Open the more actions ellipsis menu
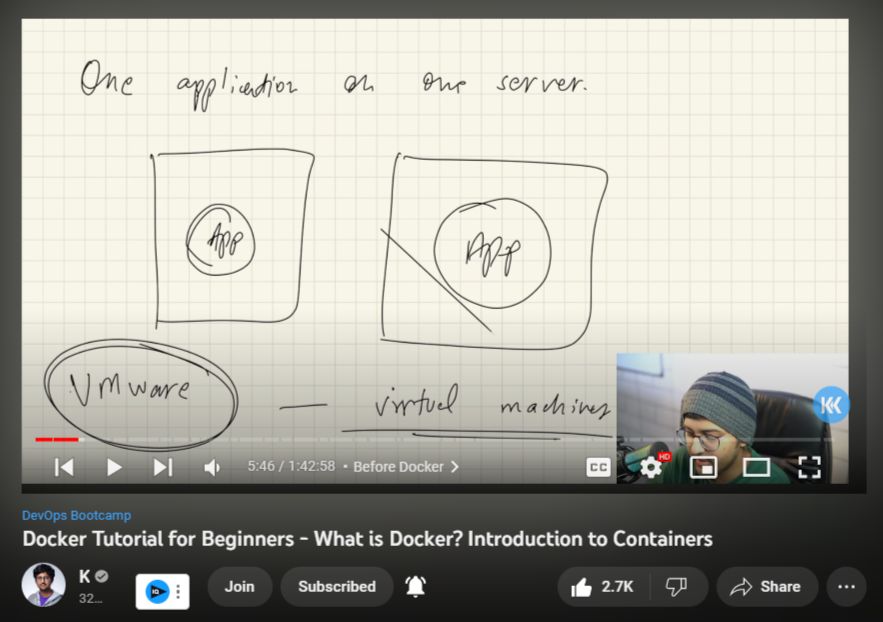Viewport: 883px width, 622px height. click(846, 587)
